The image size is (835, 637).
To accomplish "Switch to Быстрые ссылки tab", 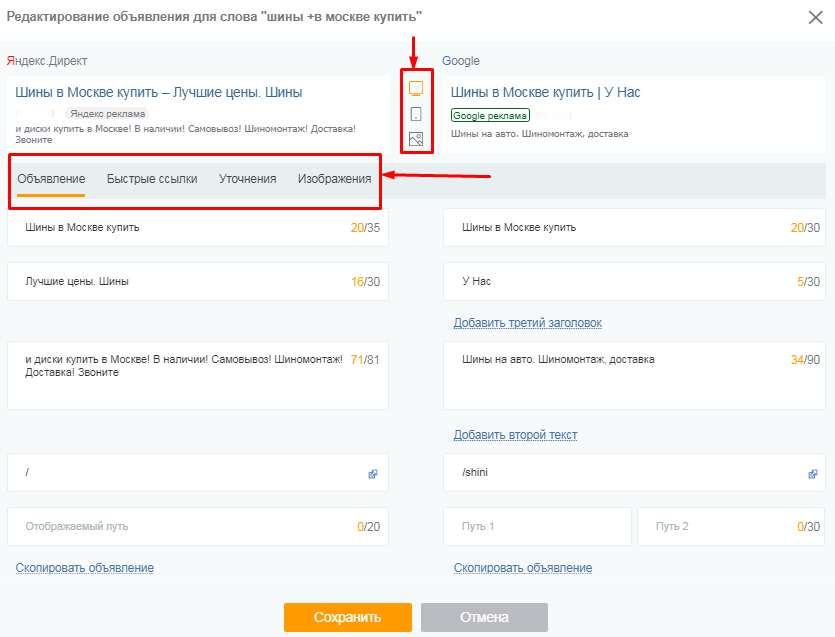I will [152, 179].
